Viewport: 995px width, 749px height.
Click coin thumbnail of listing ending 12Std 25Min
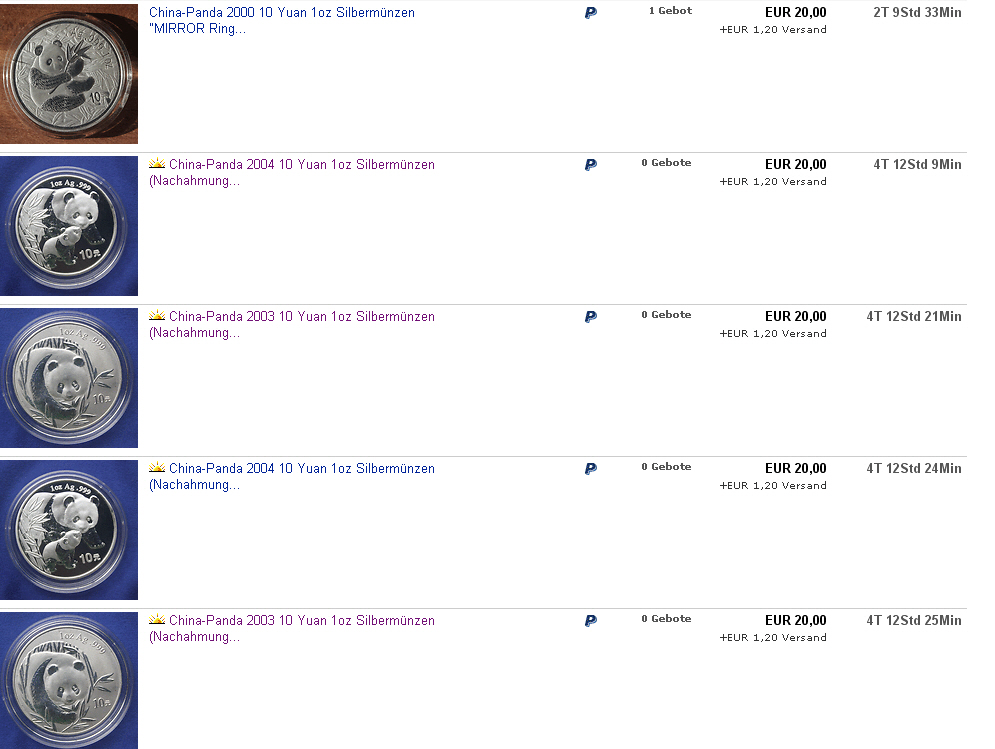[x=69, y=681]
